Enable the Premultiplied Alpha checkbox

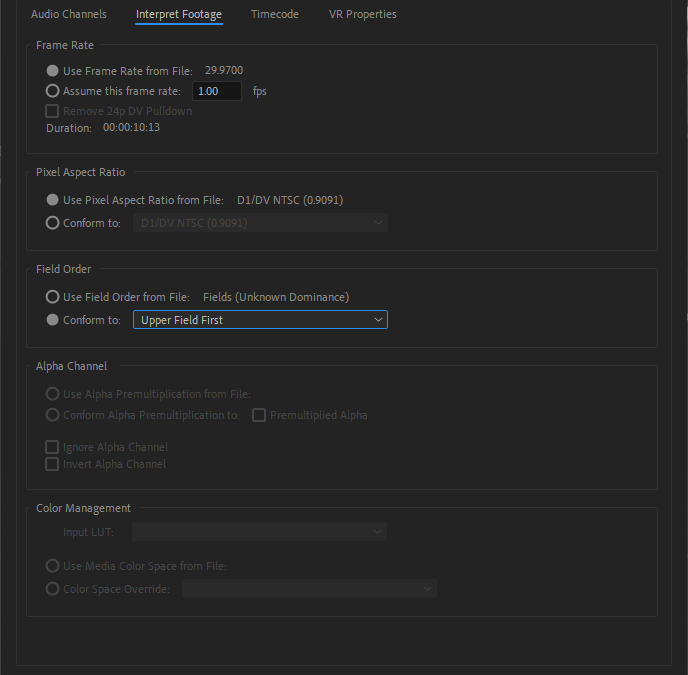pos(259,415)
